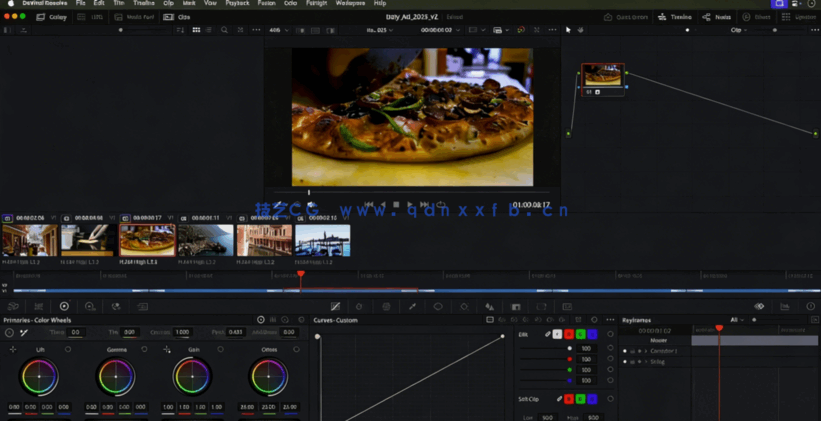Screen dimensions: 821x421
Task: Toggle the red channel edit button in Curves
Action: click(x=569, y=334)
